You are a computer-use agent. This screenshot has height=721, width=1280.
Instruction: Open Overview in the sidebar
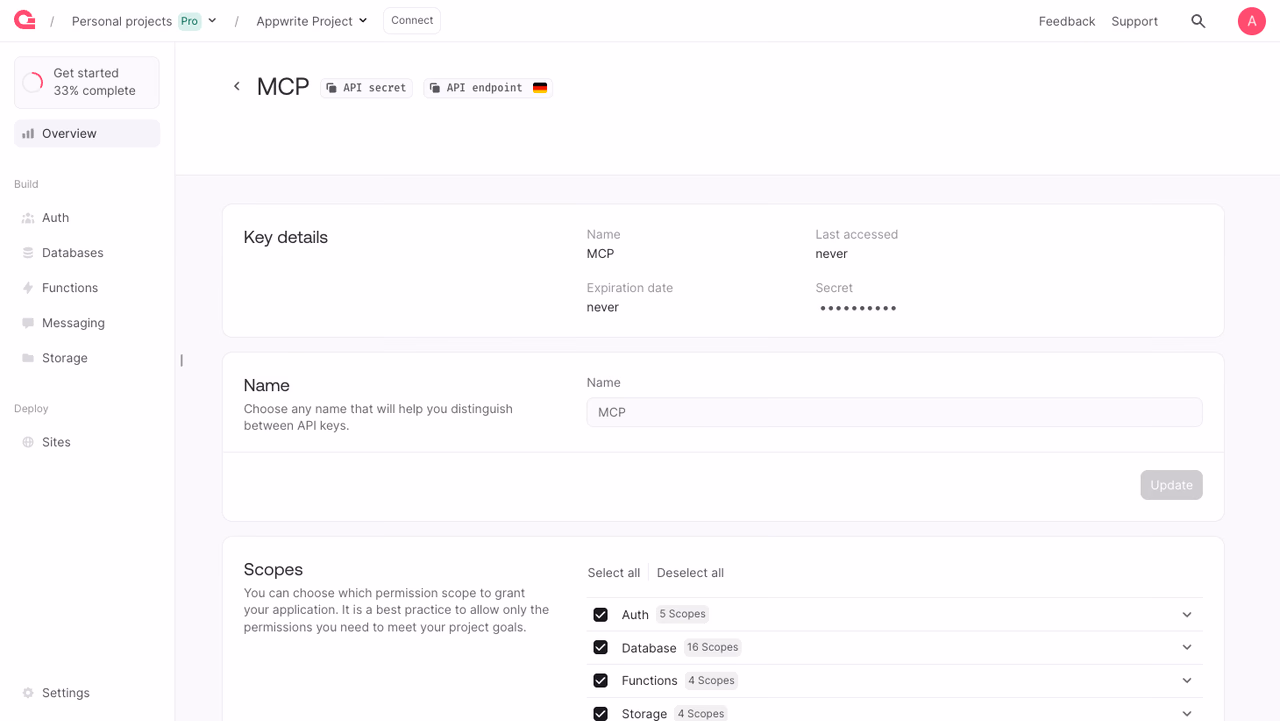tap(87, 133)
